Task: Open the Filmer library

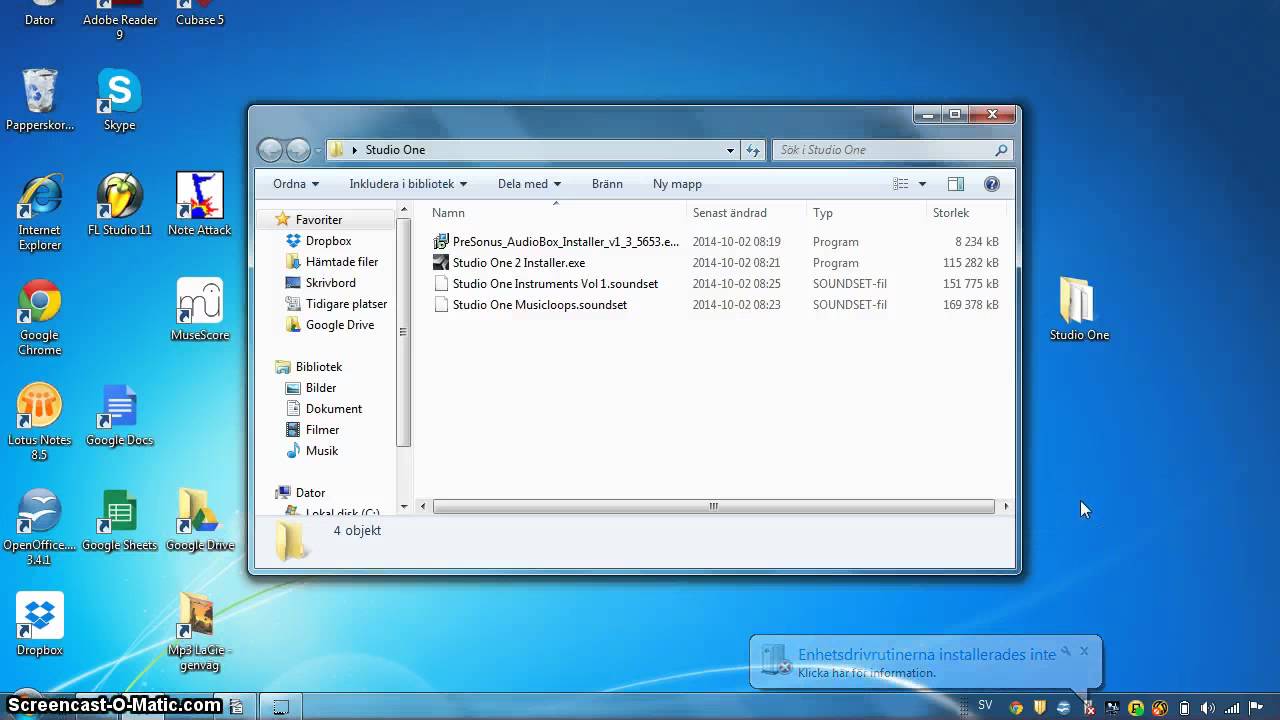Action: (x=322, y=430)
